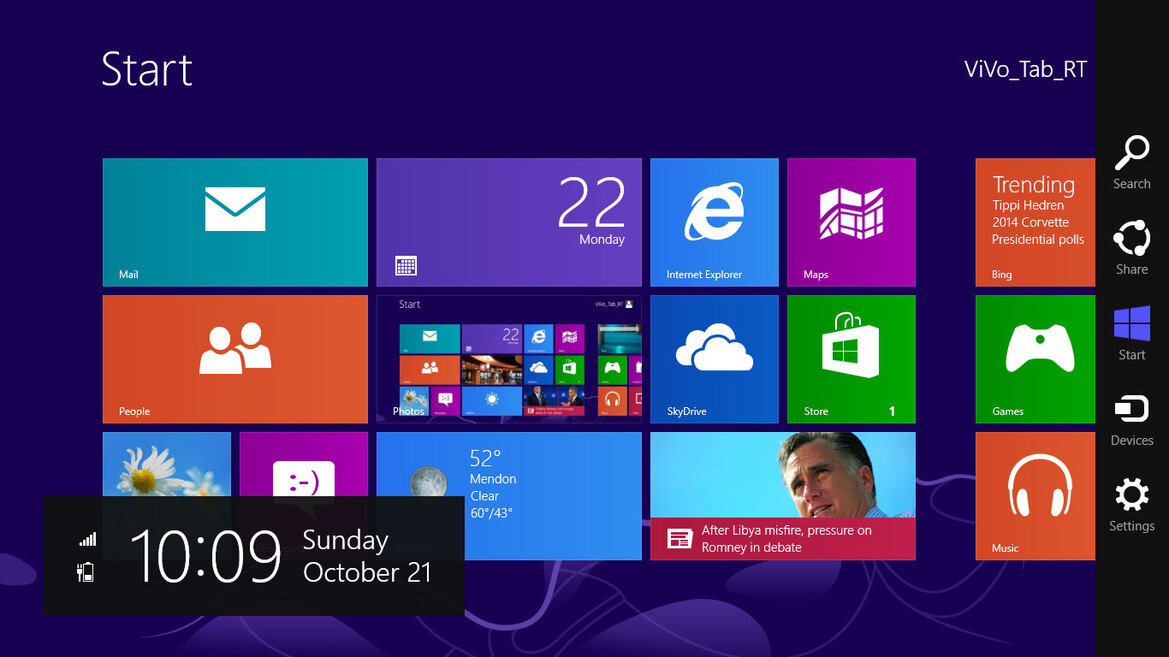Click the Sunday date text
1169x657 pixels.
tap(345, 540)
